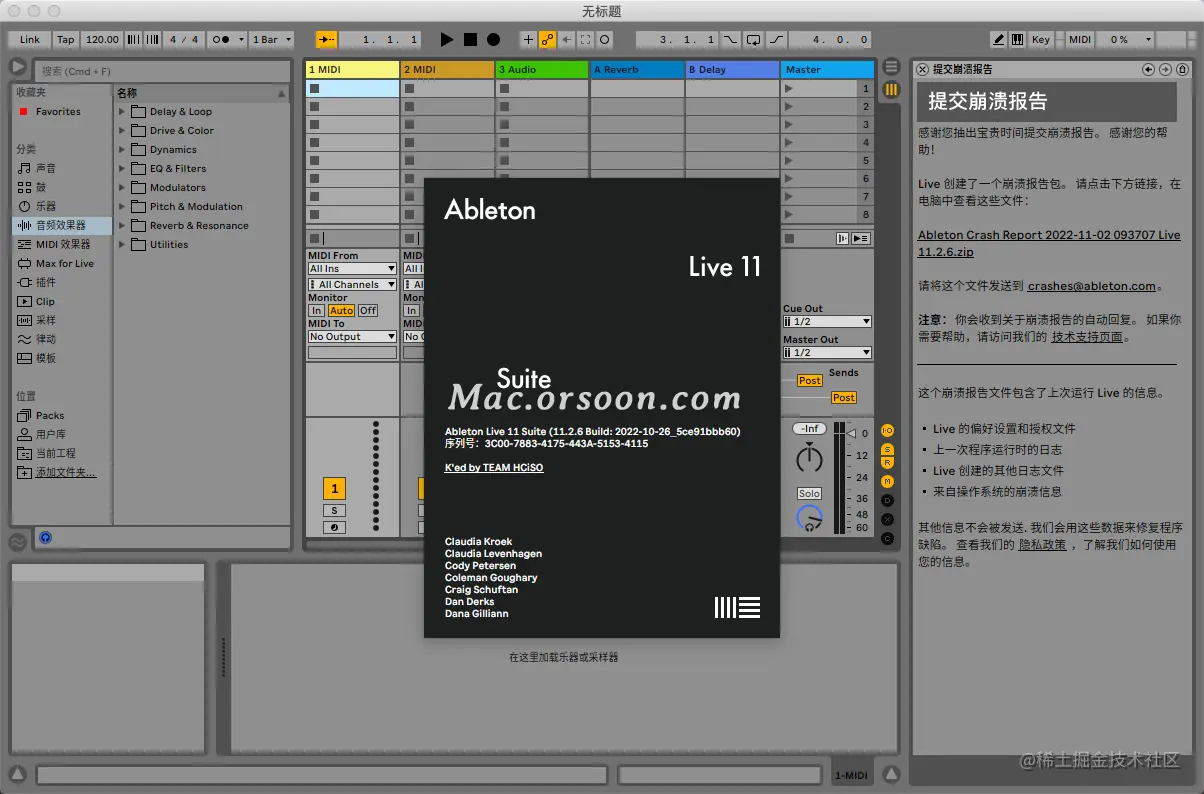
Task: Click the browser search field
Action: [x=162, y=71]
